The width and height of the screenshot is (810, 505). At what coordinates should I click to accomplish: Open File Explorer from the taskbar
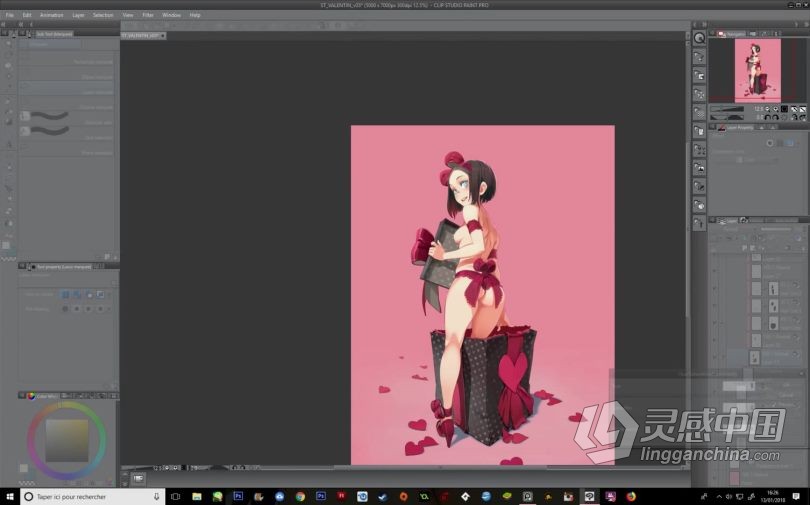pyautogui.click(x=196, y=496)
